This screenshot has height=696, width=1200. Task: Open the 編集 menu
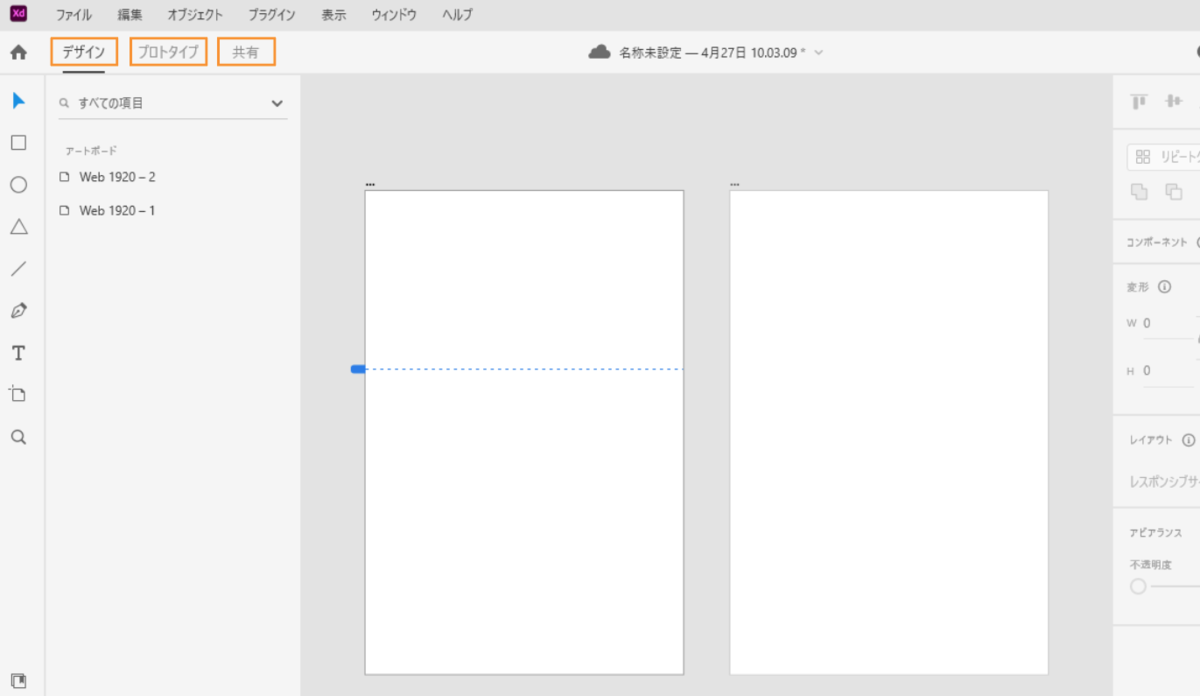(x=130, y=15)
